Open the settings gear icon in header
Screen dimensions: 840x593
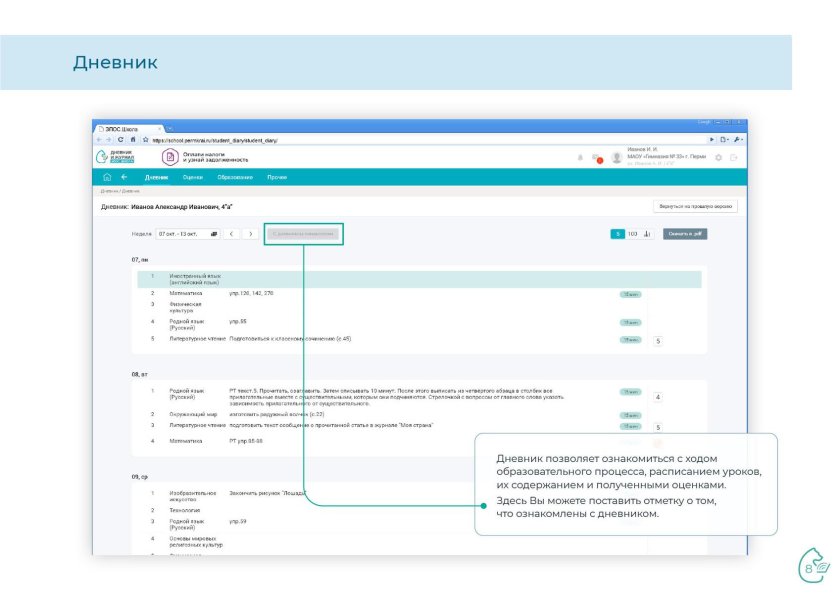click(718, 158)
